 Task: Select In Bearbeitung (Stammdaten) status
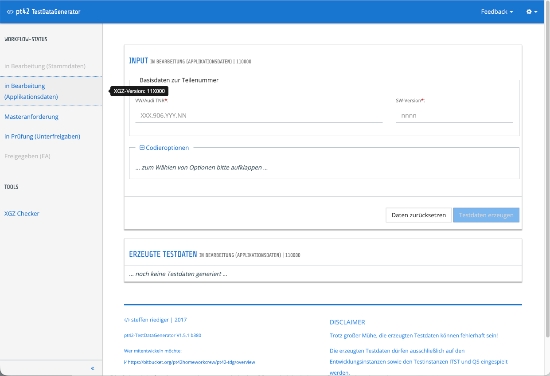coord(45,66)
